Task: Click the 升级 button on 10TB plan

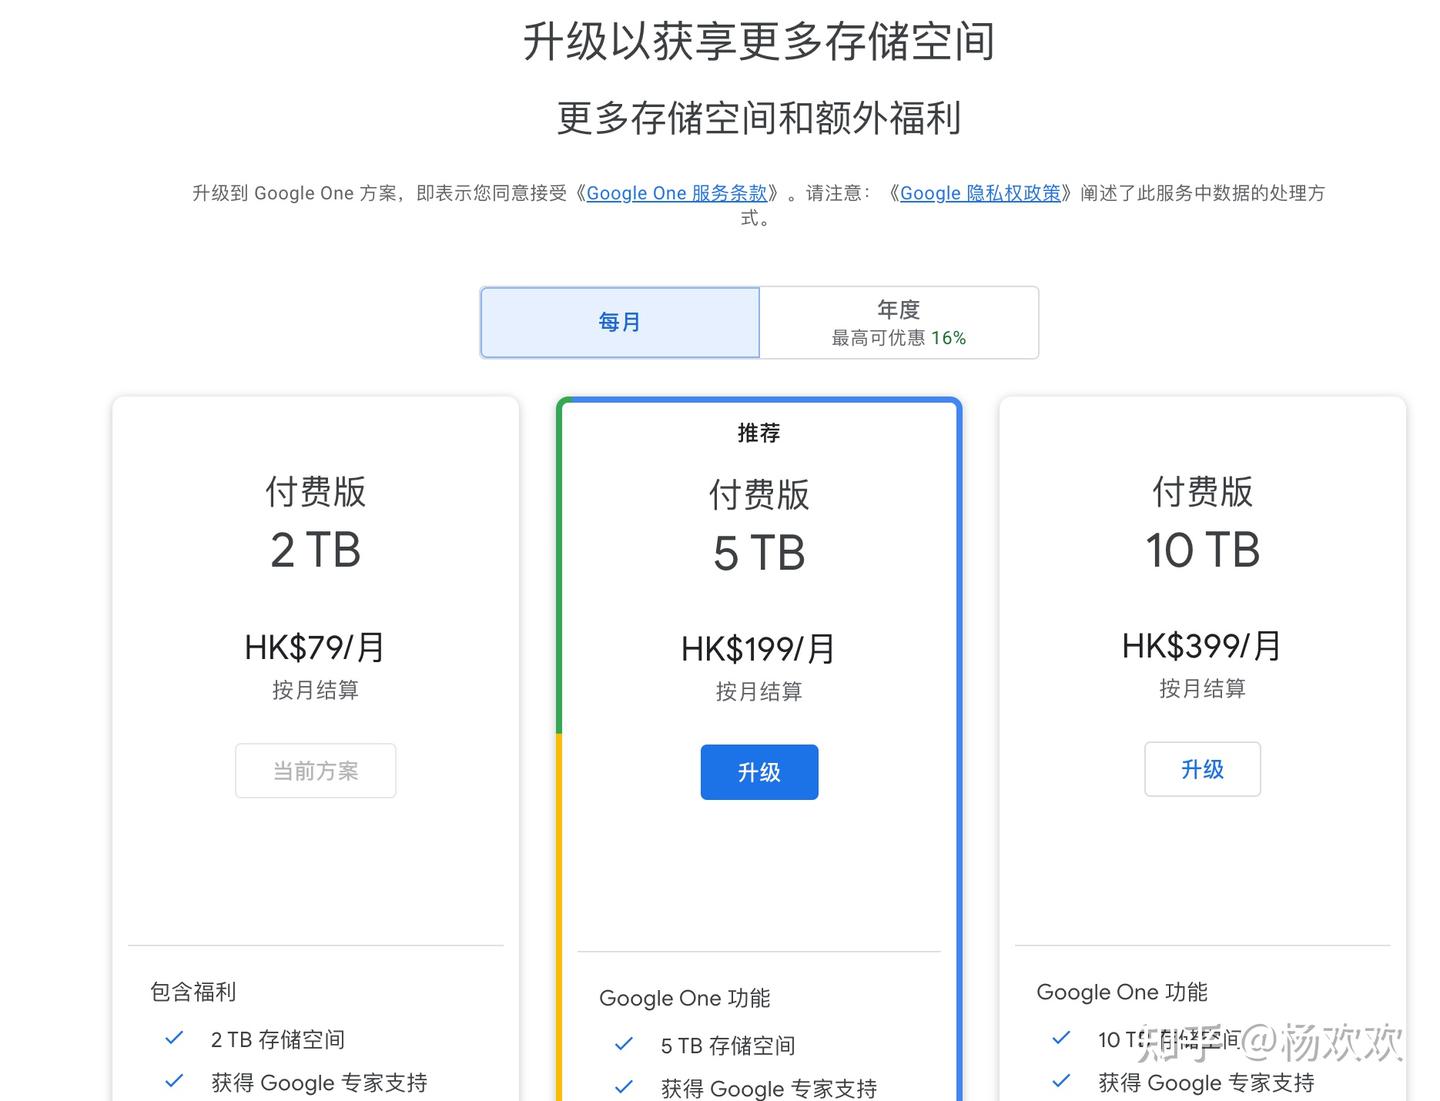Action: click(x=1202, y=769)
